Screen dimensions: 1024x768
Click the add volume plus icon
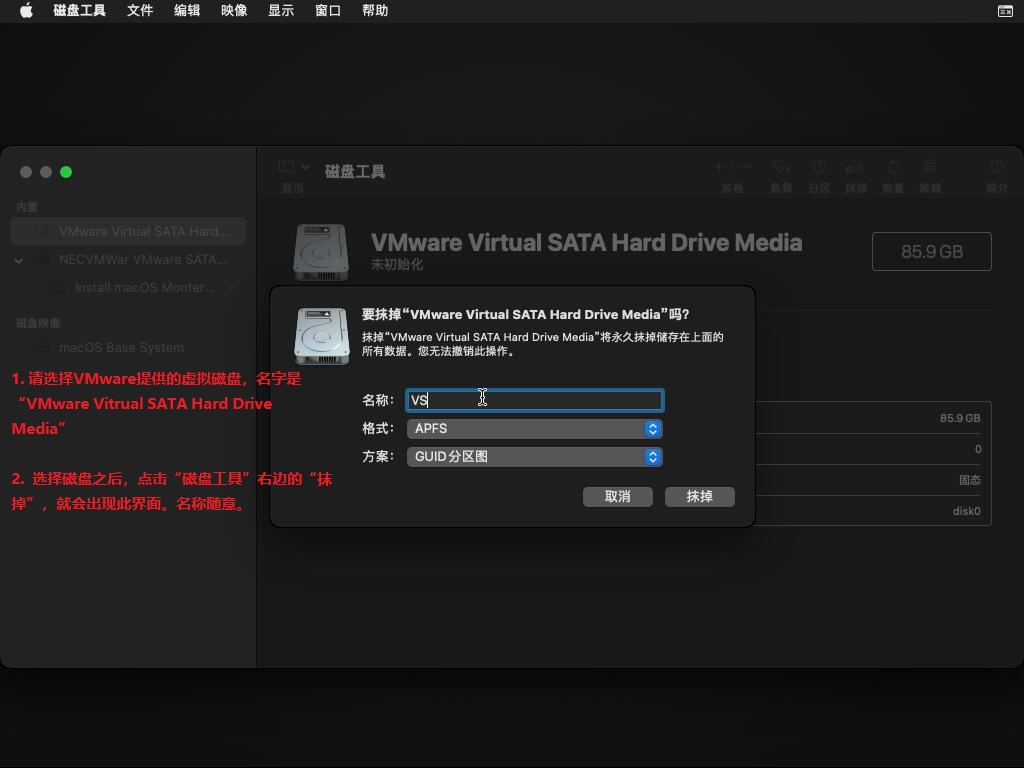[x=719, y=167]
